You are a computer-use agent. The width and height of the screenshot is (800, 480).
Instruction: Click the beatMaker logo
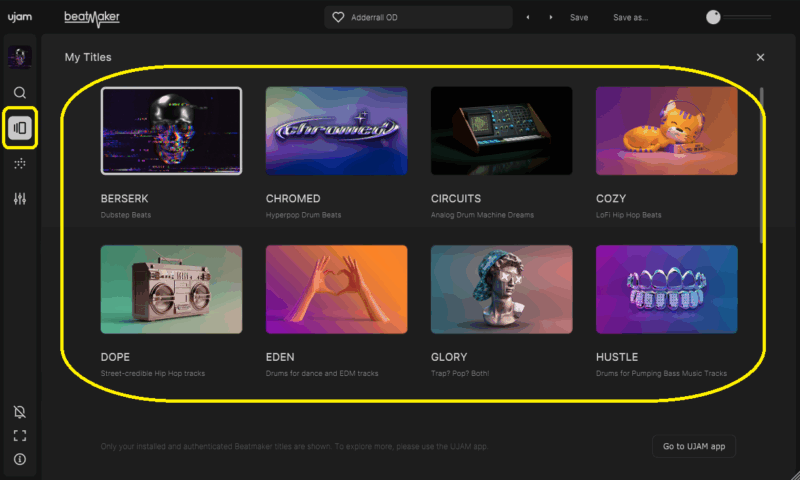[92, 18]
